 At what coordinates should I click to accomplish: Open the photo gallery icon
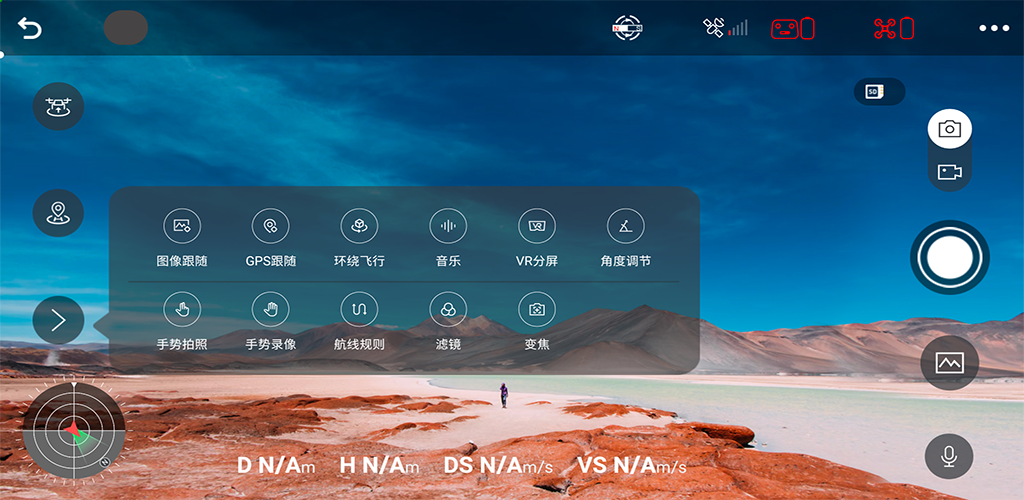(950, 363)
